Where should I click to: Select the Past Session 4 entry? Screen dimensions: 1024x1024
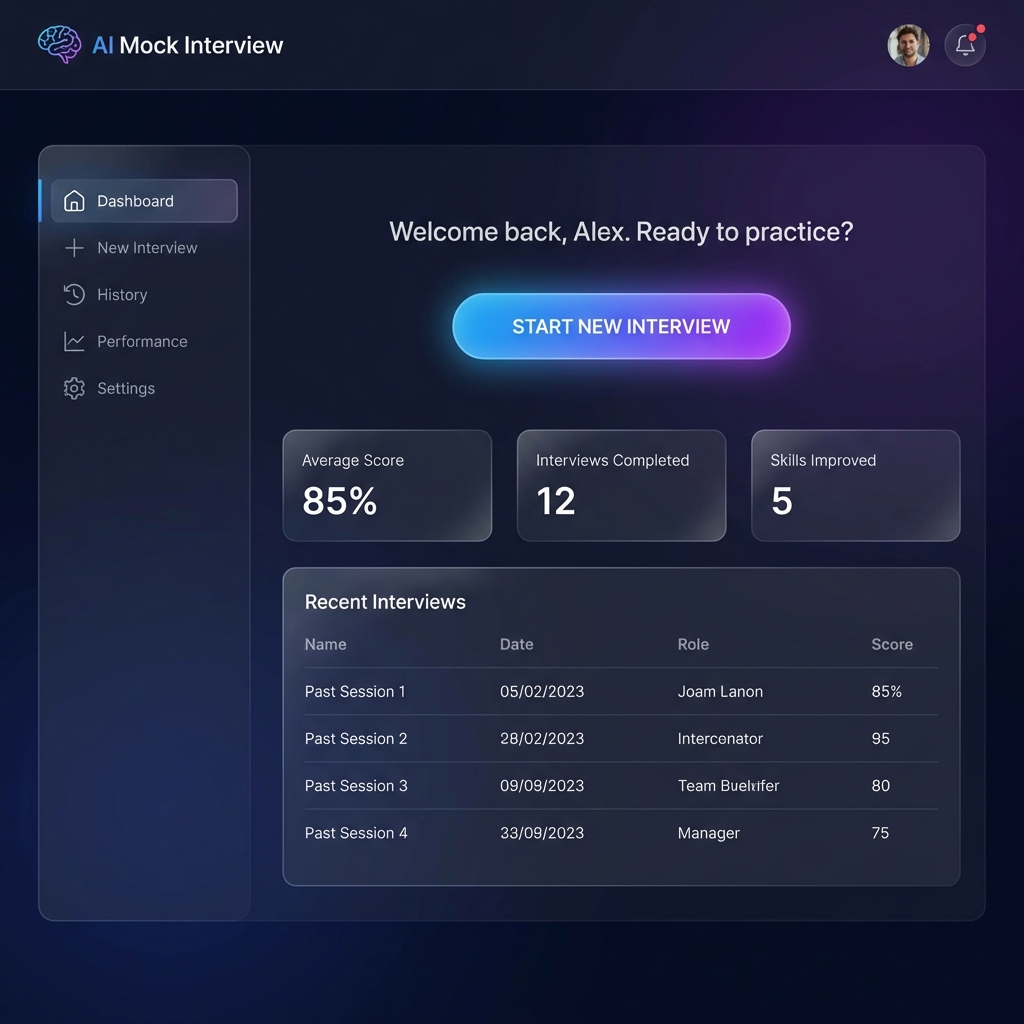pyautogui.click(x=356, y=832)
